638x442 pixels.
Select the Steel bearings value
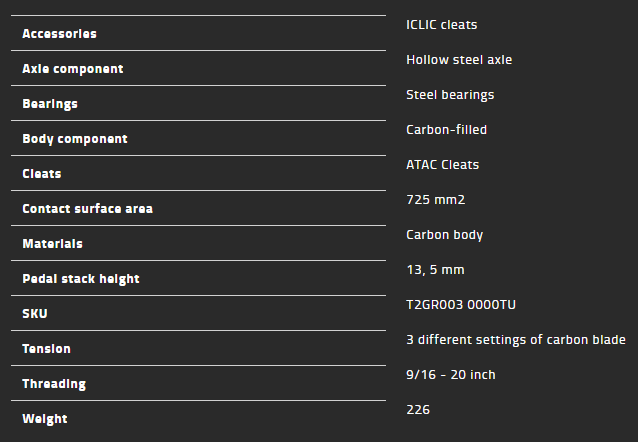point(450,94)
